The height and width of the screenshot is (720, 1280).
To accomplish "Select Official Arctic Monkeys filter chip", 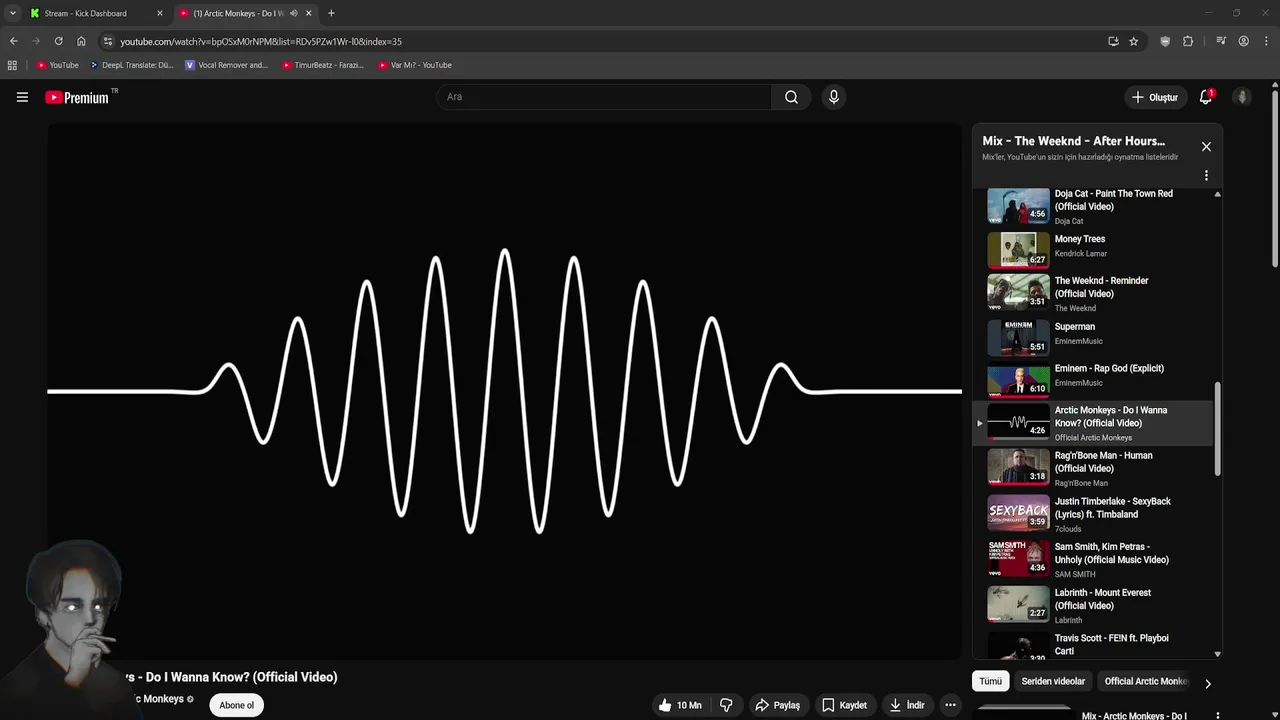I will tap(1145, 681).
